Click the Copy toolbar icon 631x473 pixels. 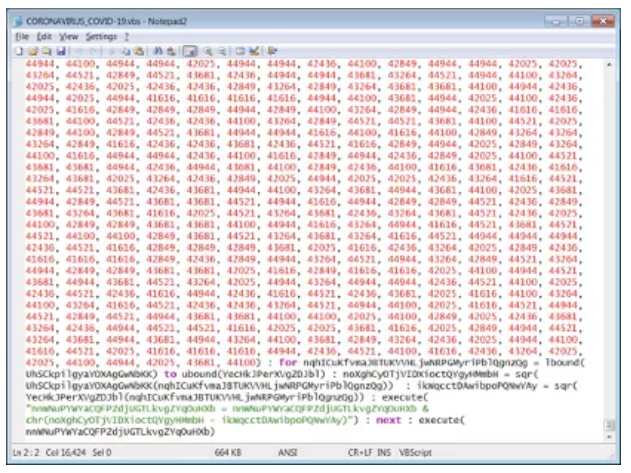126,51
